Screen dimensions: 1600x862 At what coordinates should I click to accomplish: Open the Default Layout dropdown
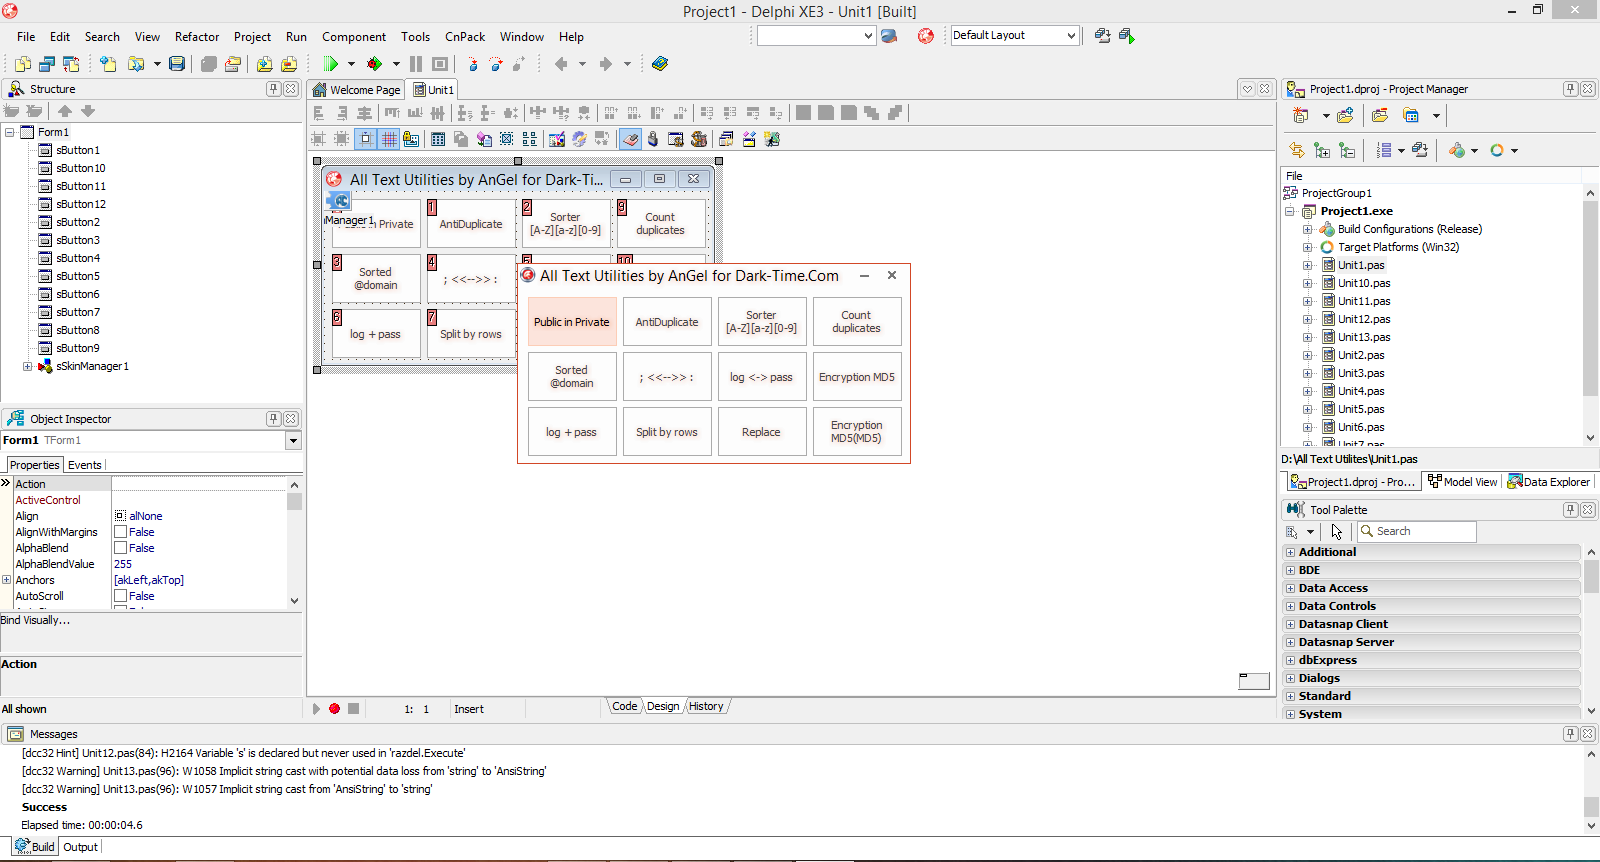[x=1071, y=36]
